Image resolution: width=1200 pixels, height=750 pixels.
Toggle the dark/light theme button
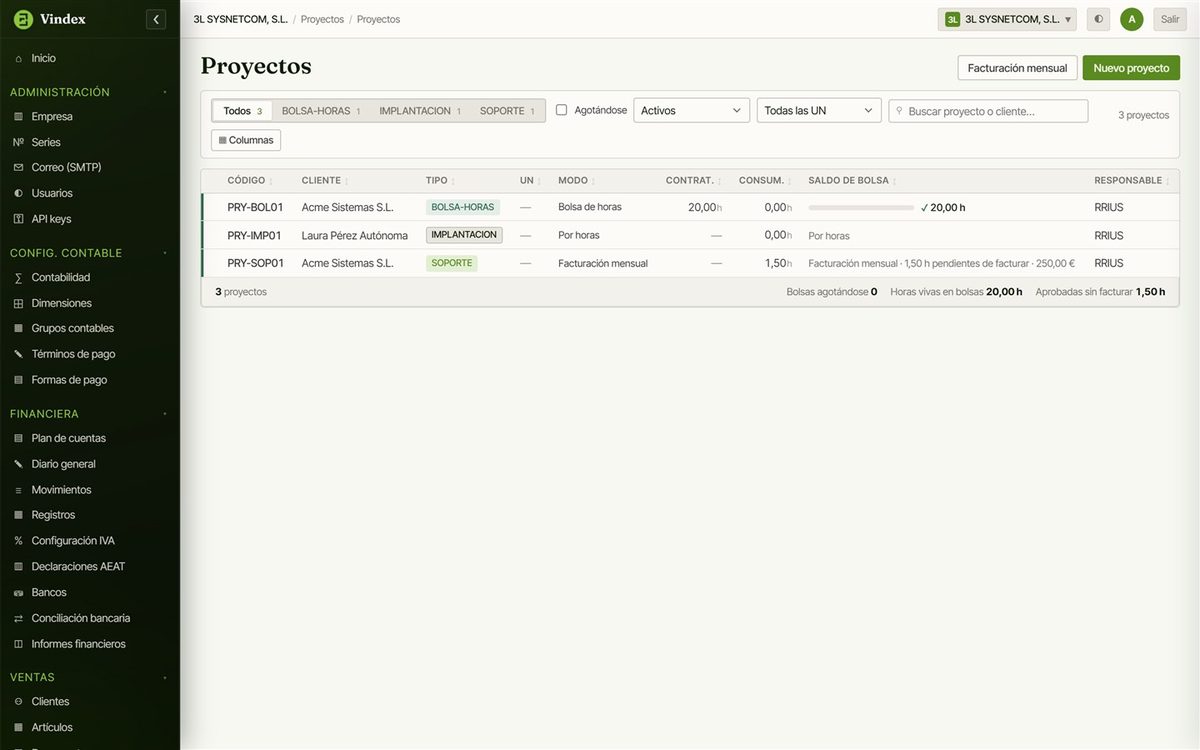point(1099,19)
